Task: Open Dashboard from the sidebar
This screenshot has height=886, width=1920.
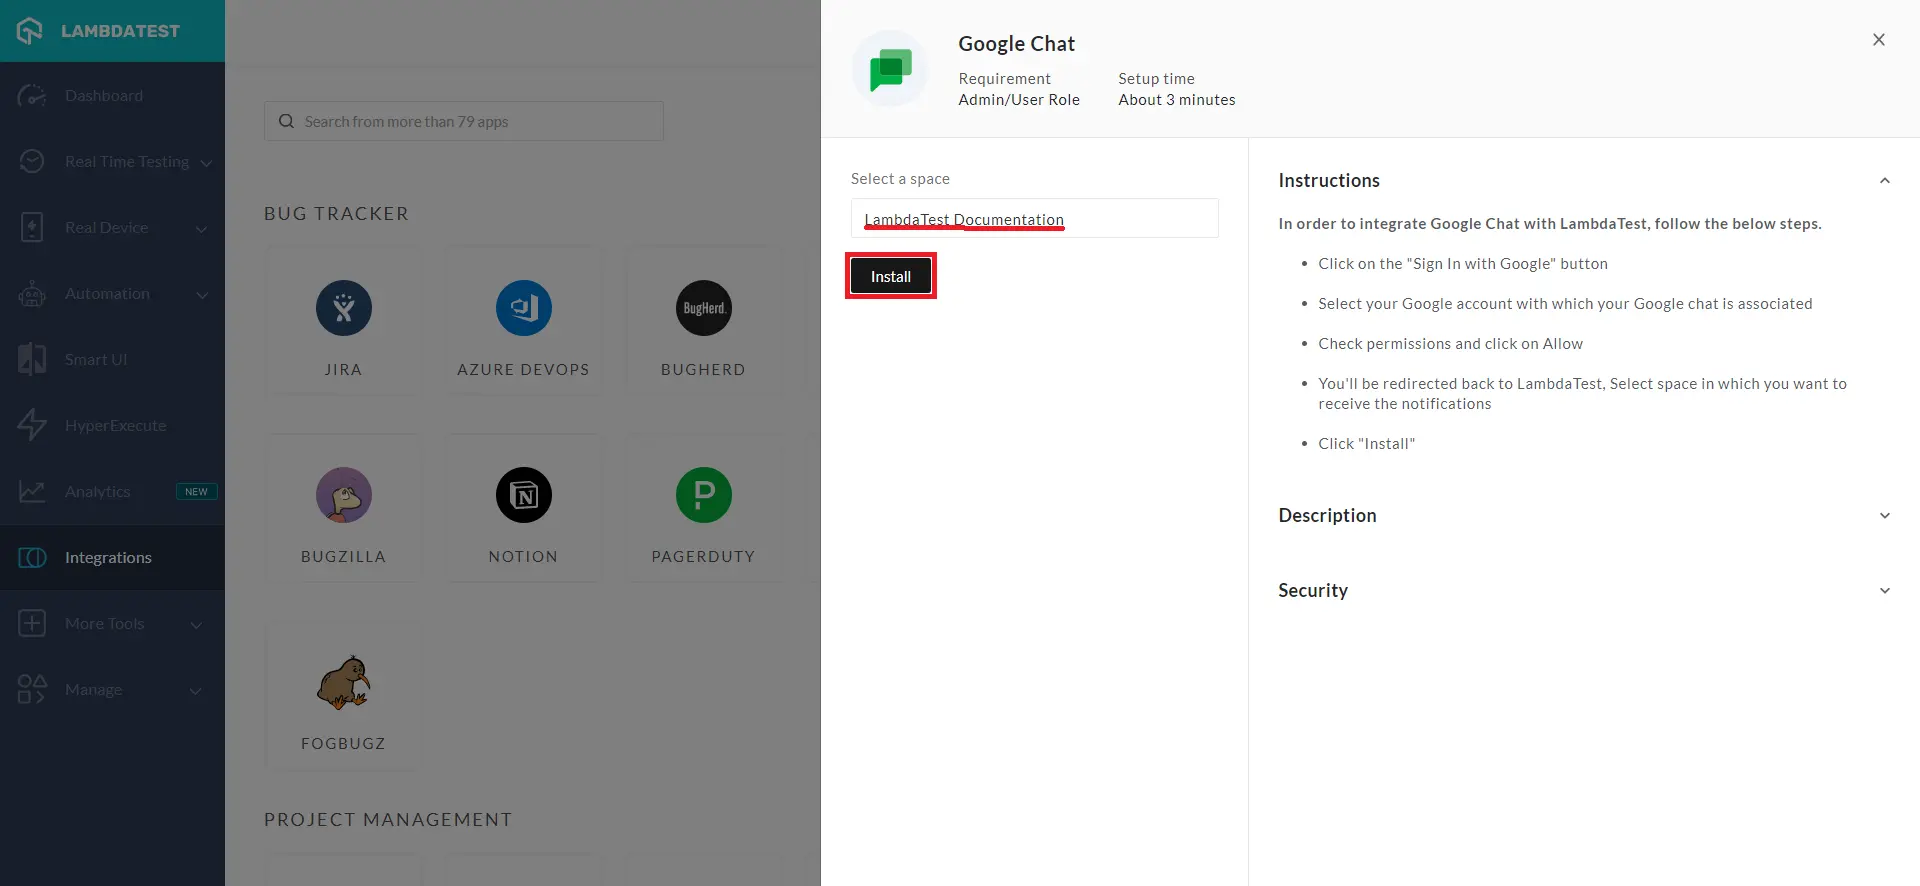Action: [104, 96]
